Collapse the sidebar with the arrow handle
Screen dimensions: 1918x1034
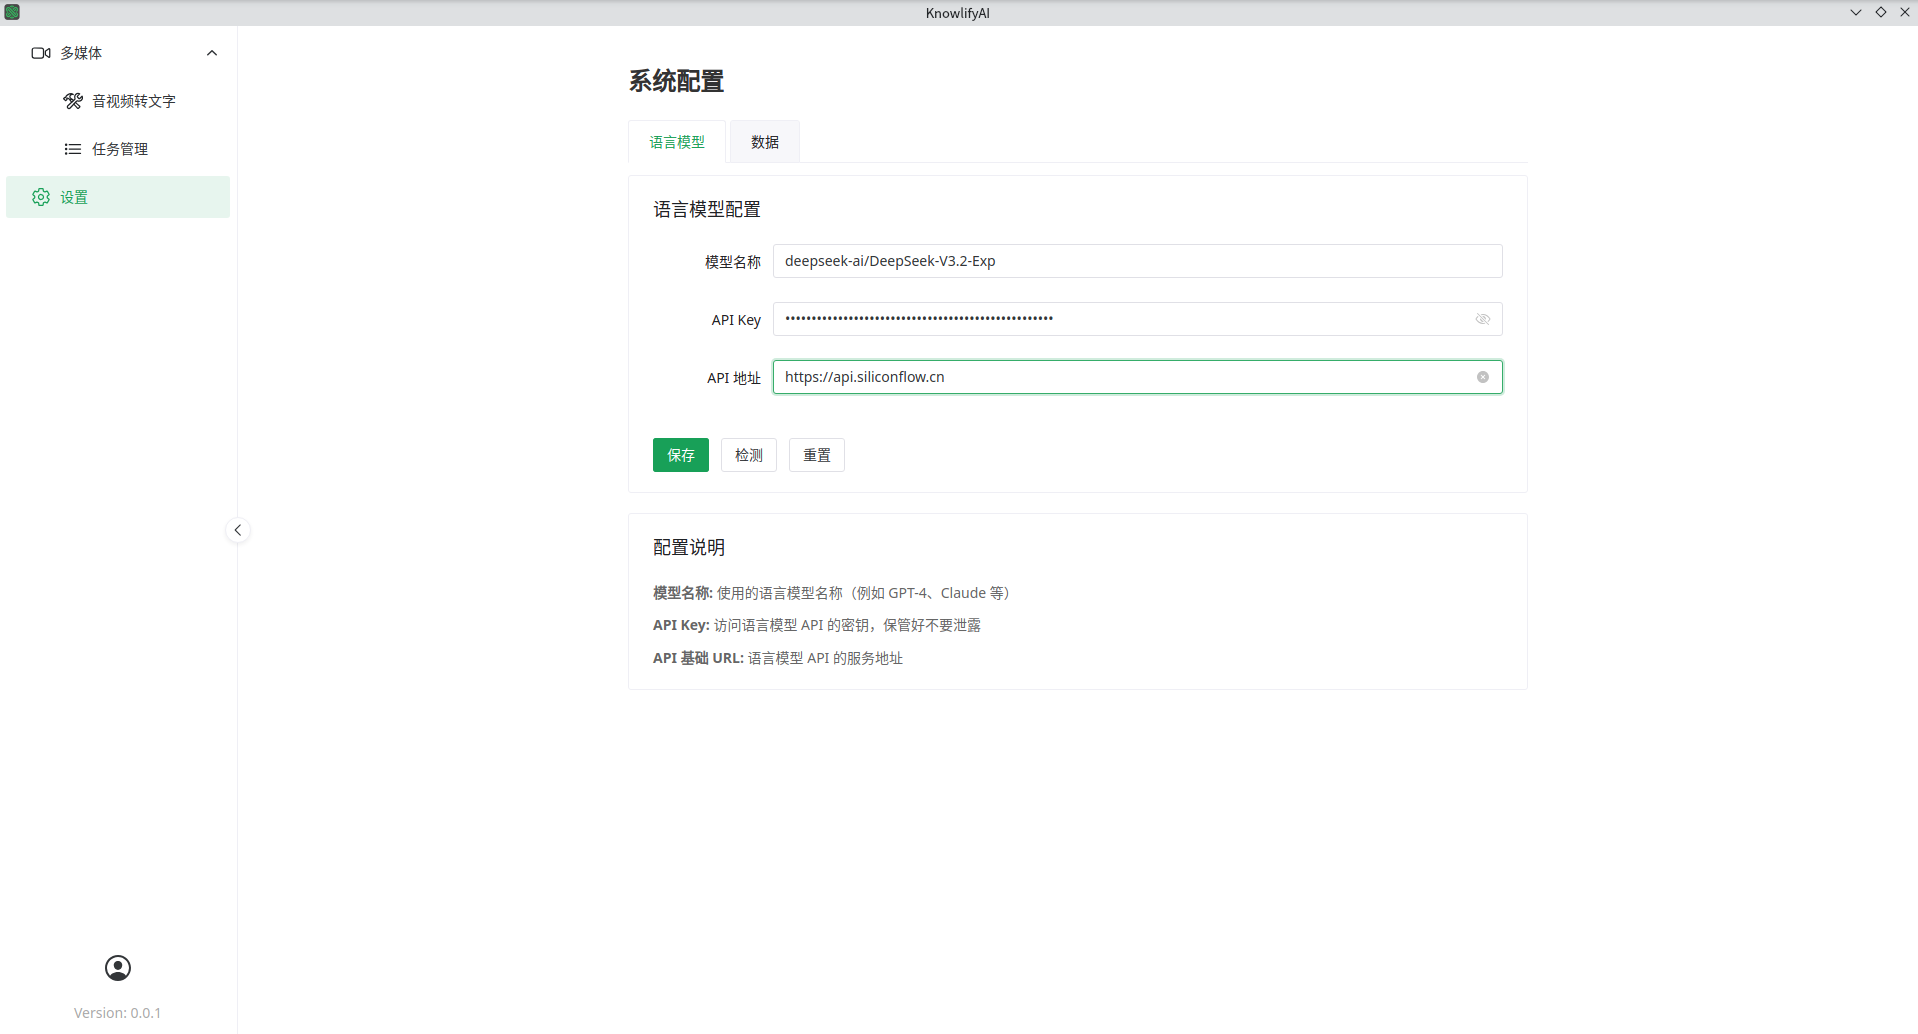[238, 530]
